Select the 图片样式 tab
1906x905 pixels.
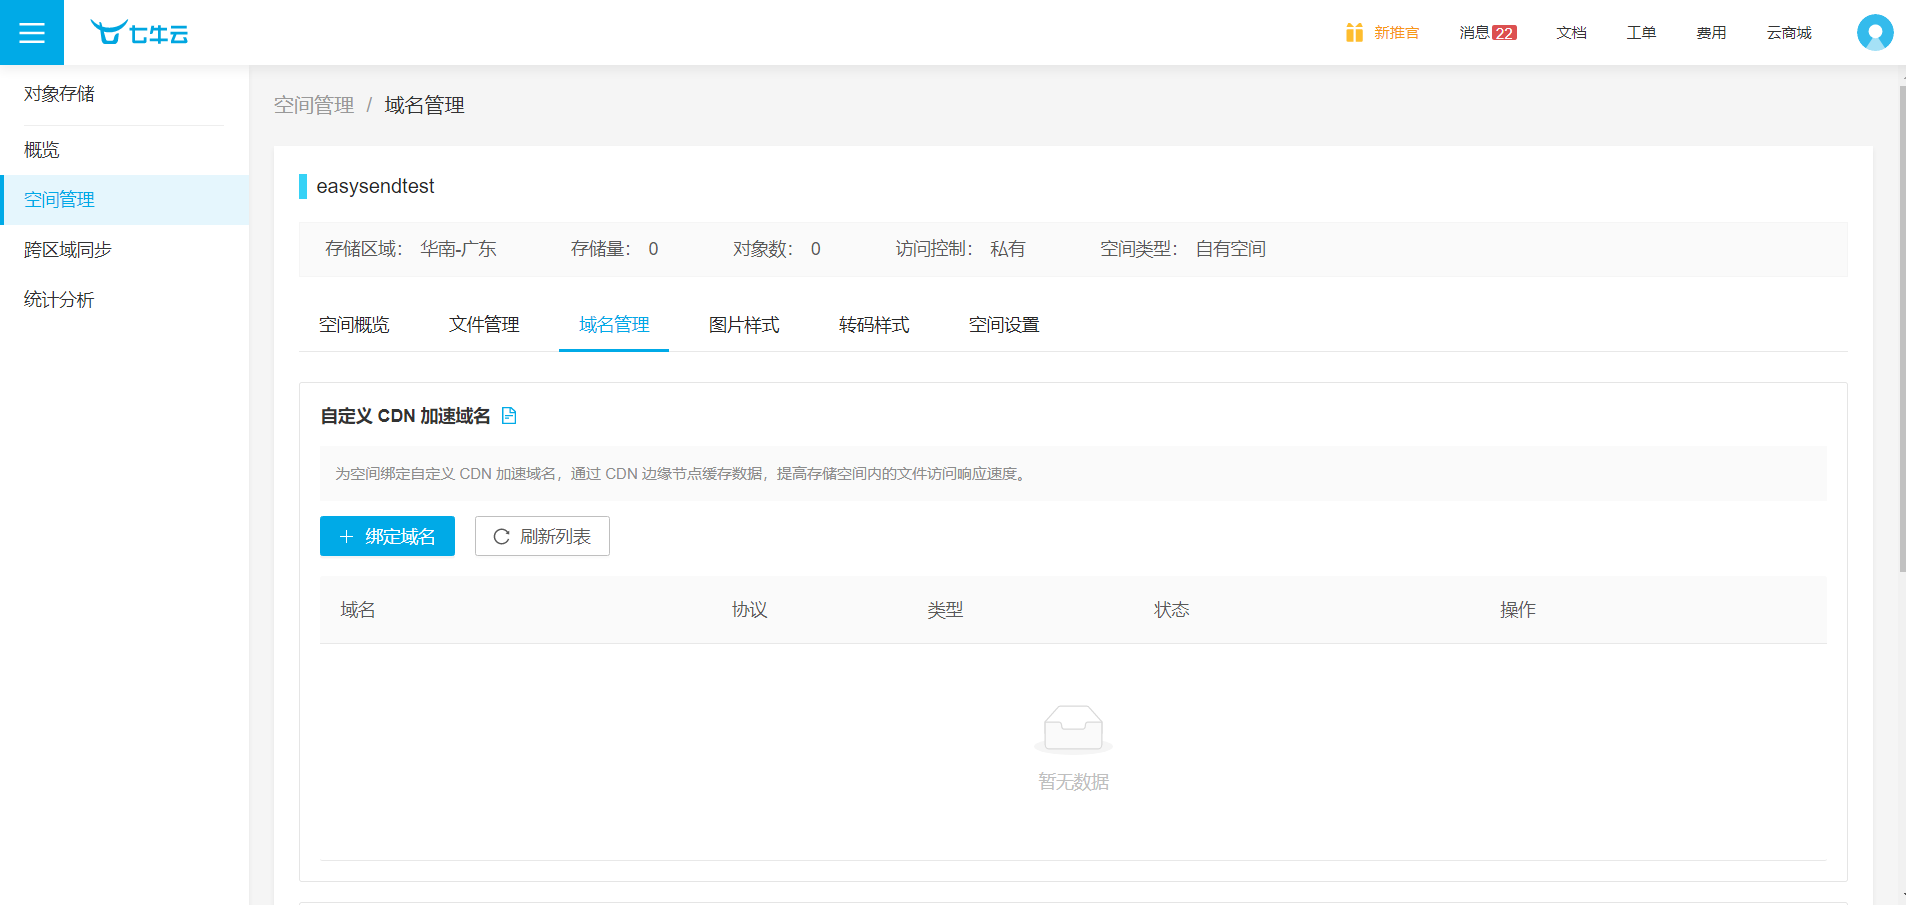coord(744,325)
